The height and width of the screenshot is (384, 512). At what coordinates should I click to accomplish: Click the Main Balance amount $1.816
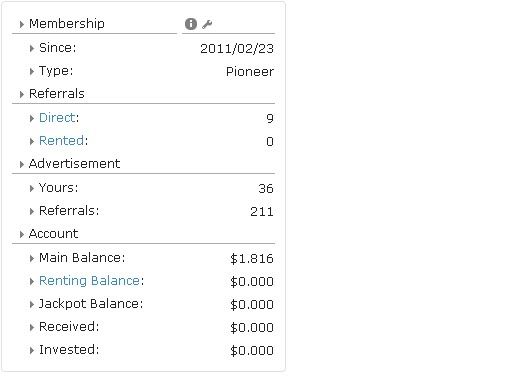252,259
